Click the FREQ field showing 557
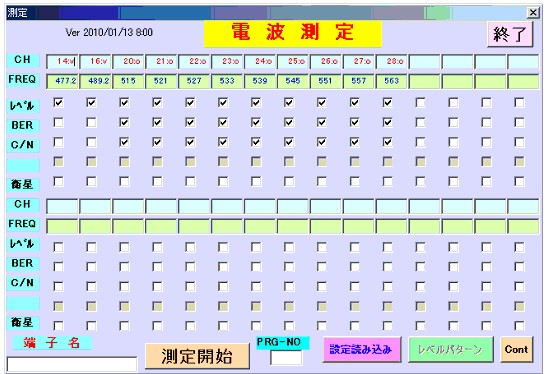The image size is (550, 374). pos(359,81)
